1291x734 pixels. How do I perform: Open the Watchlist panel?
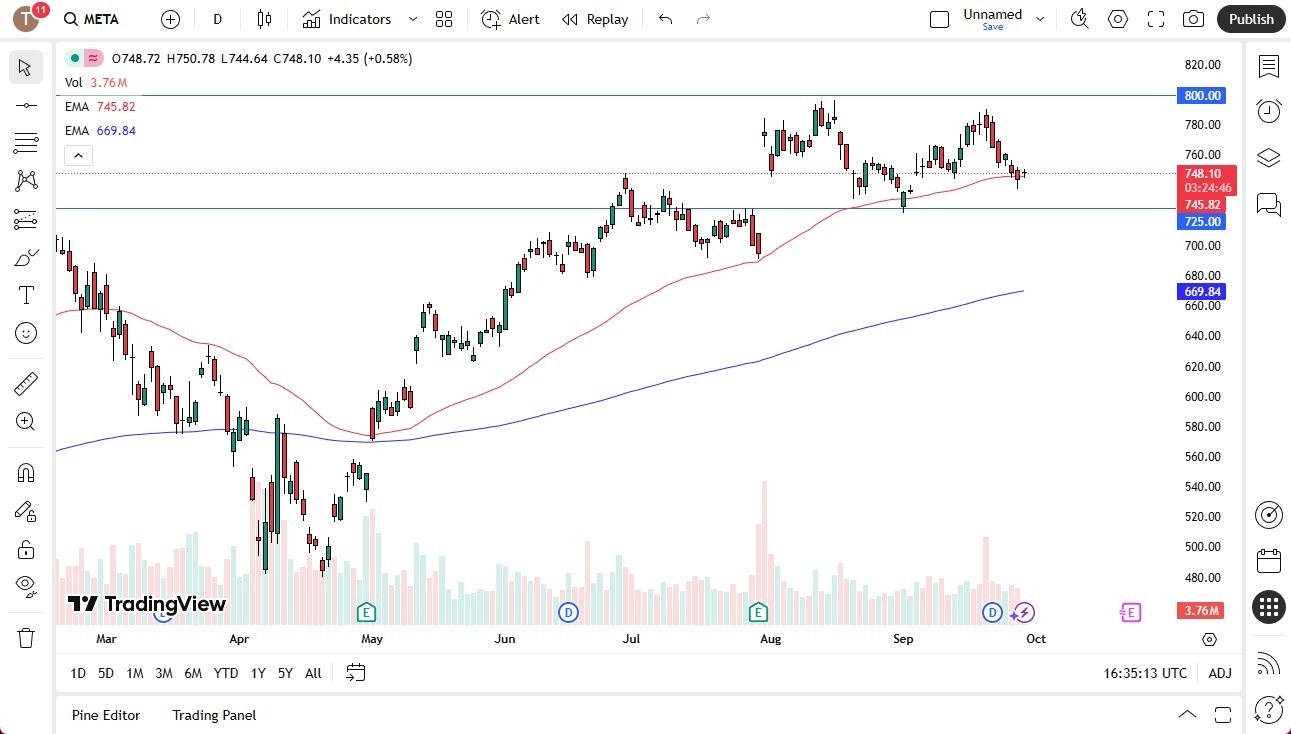1268,67
